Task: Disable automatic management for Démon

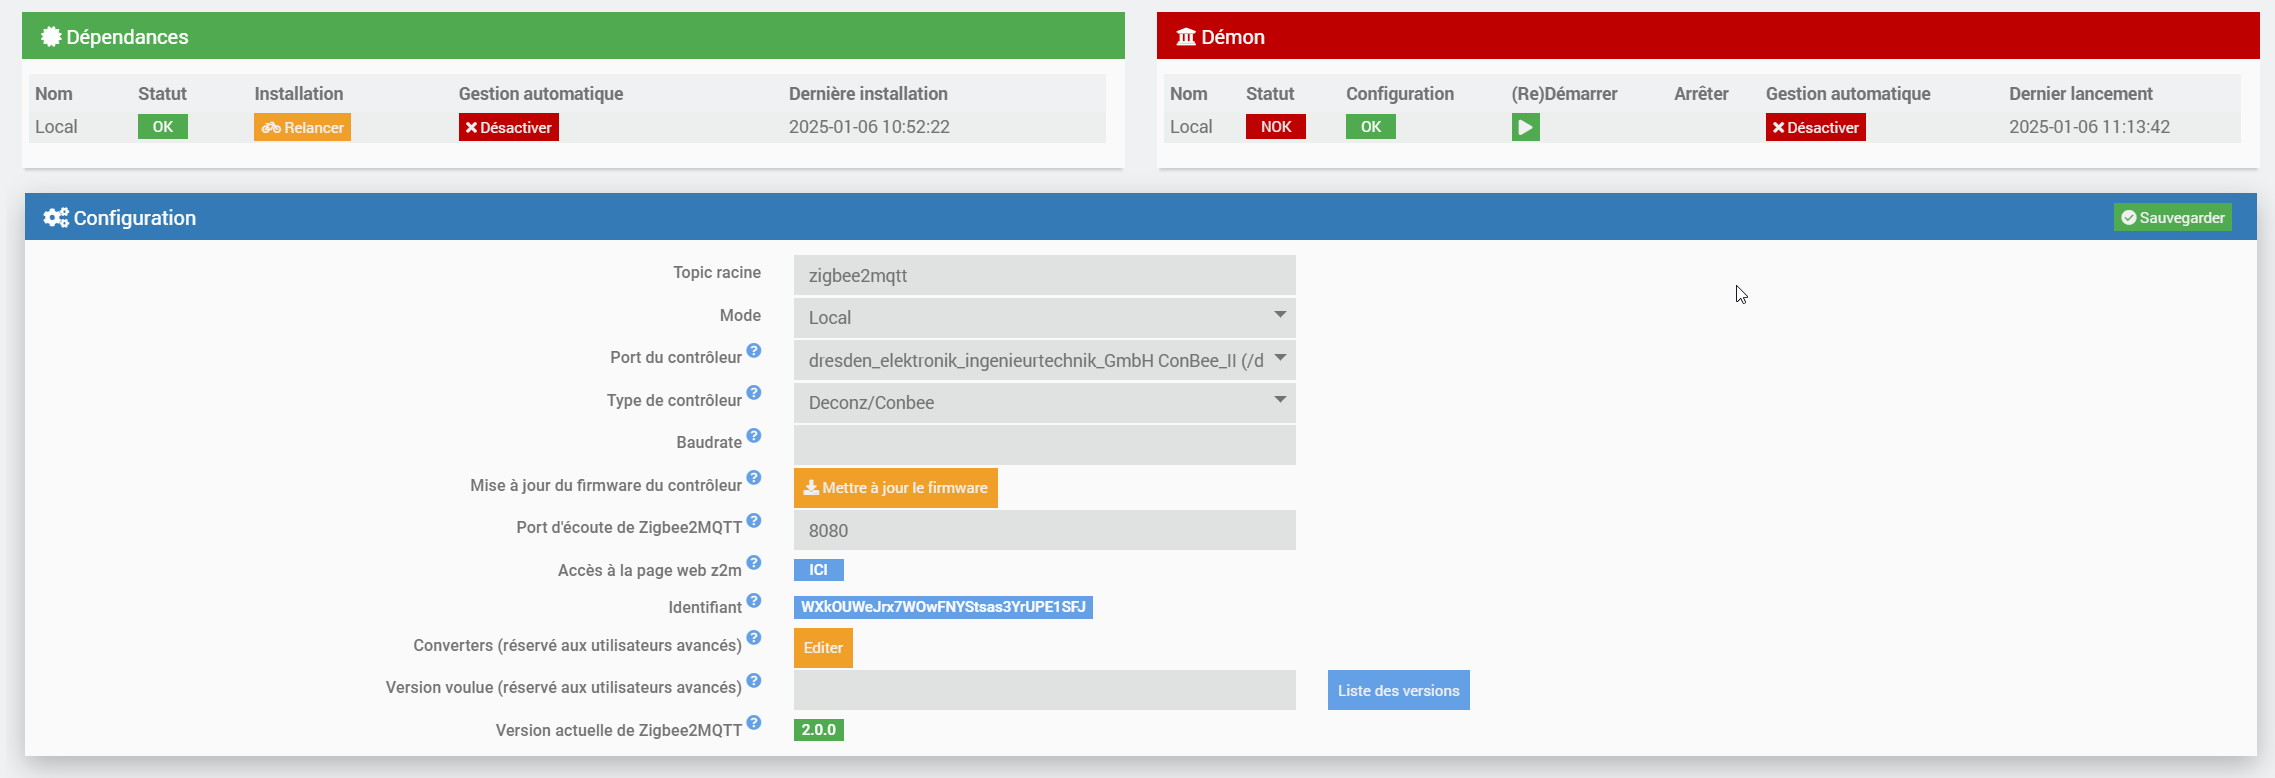Action: [x=1816, y=127]
